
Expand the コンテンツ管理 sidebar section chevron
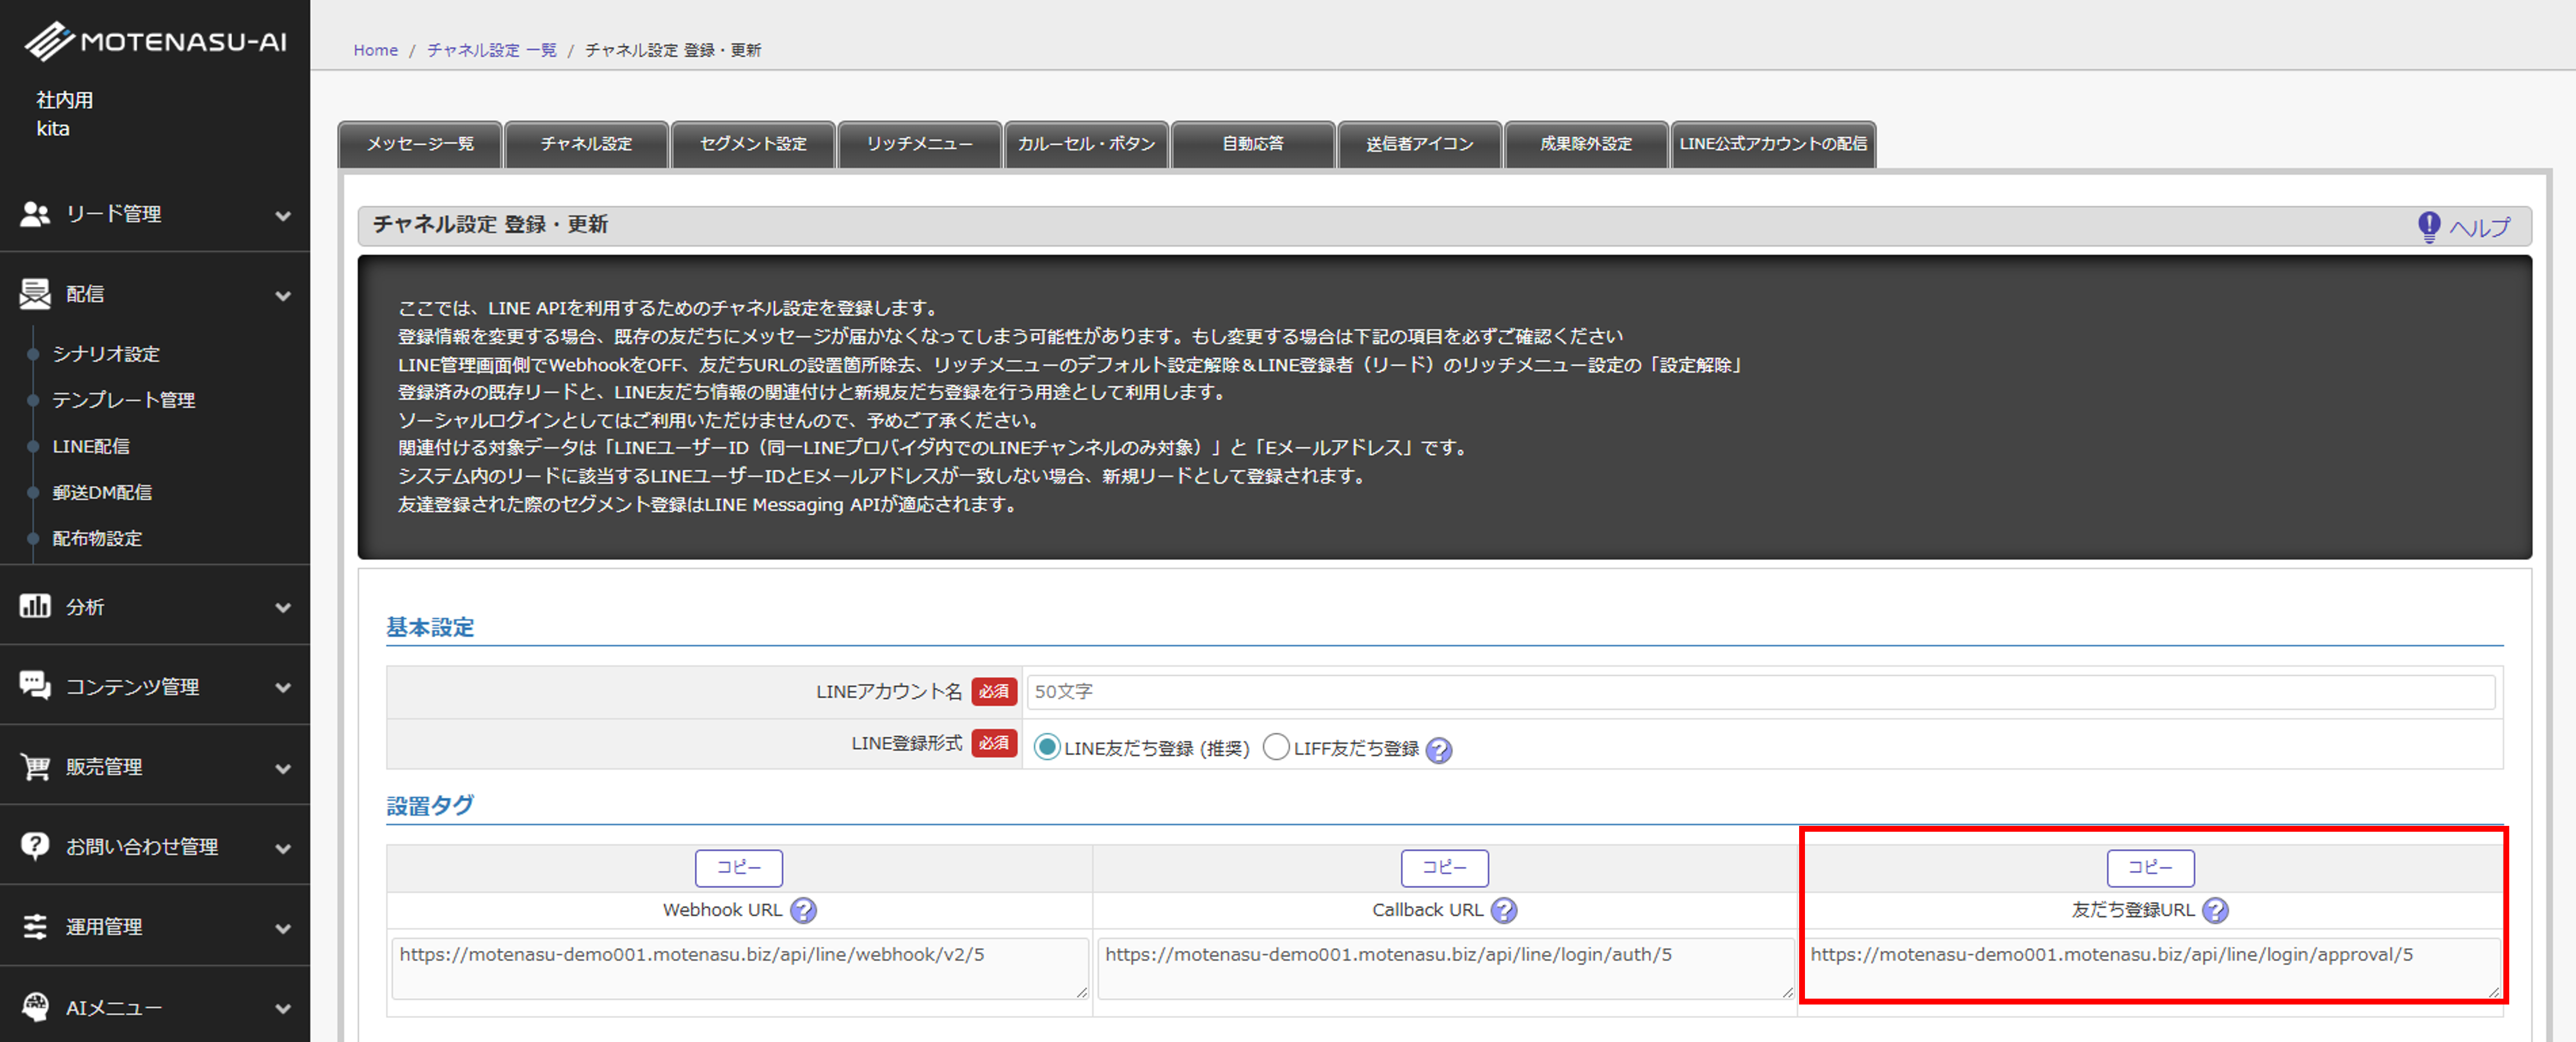(x=283, y=688)
